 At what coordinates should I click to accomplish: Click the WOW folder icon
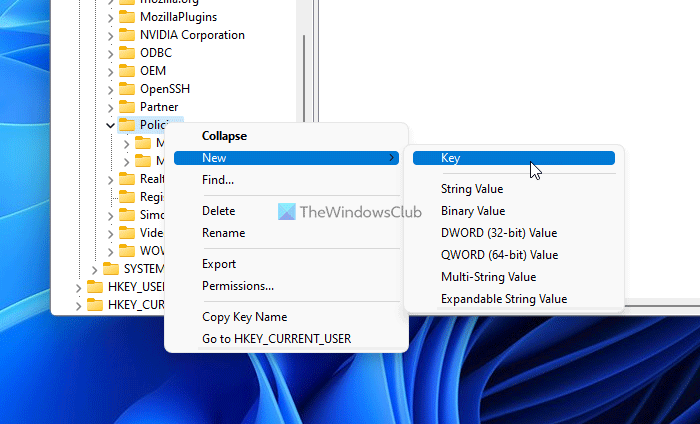click(127, 251)
